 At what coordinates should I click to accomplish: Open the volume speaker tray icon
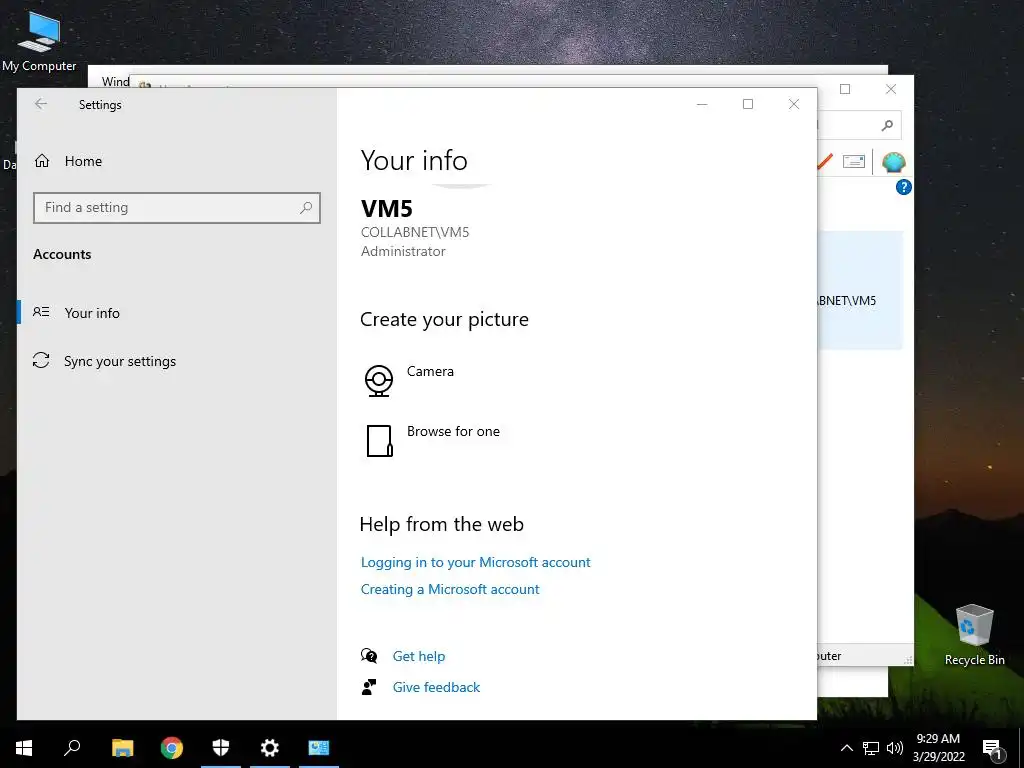point(895,748)
